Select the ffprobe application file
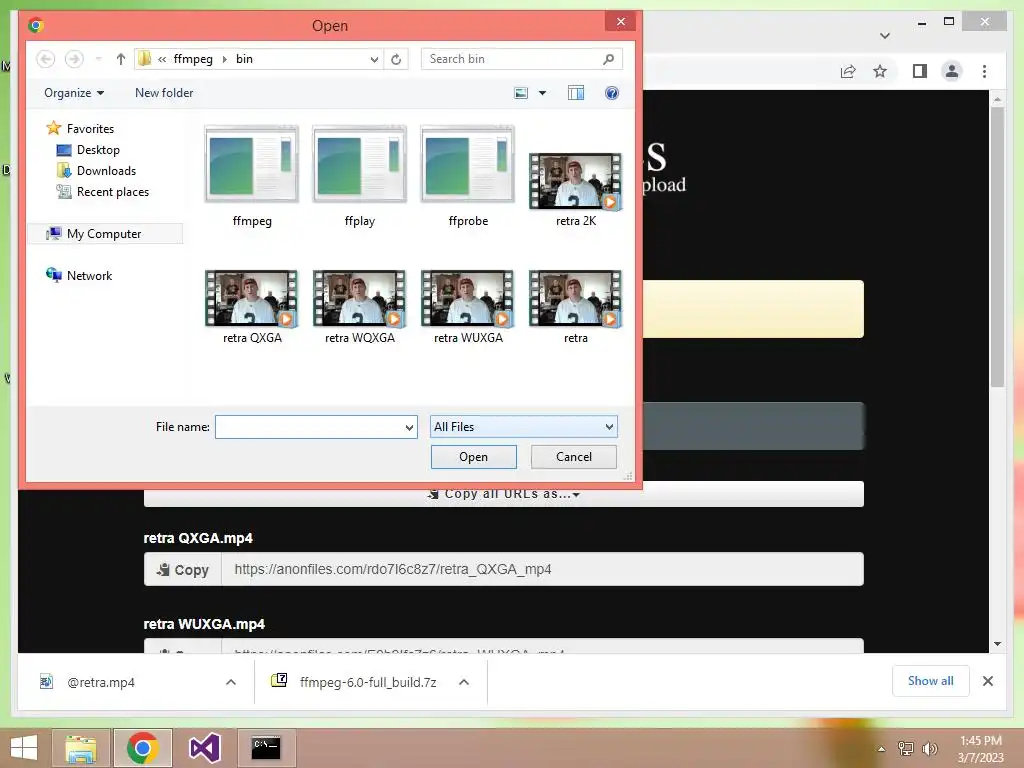1024x768 pixels. (468, 176)
